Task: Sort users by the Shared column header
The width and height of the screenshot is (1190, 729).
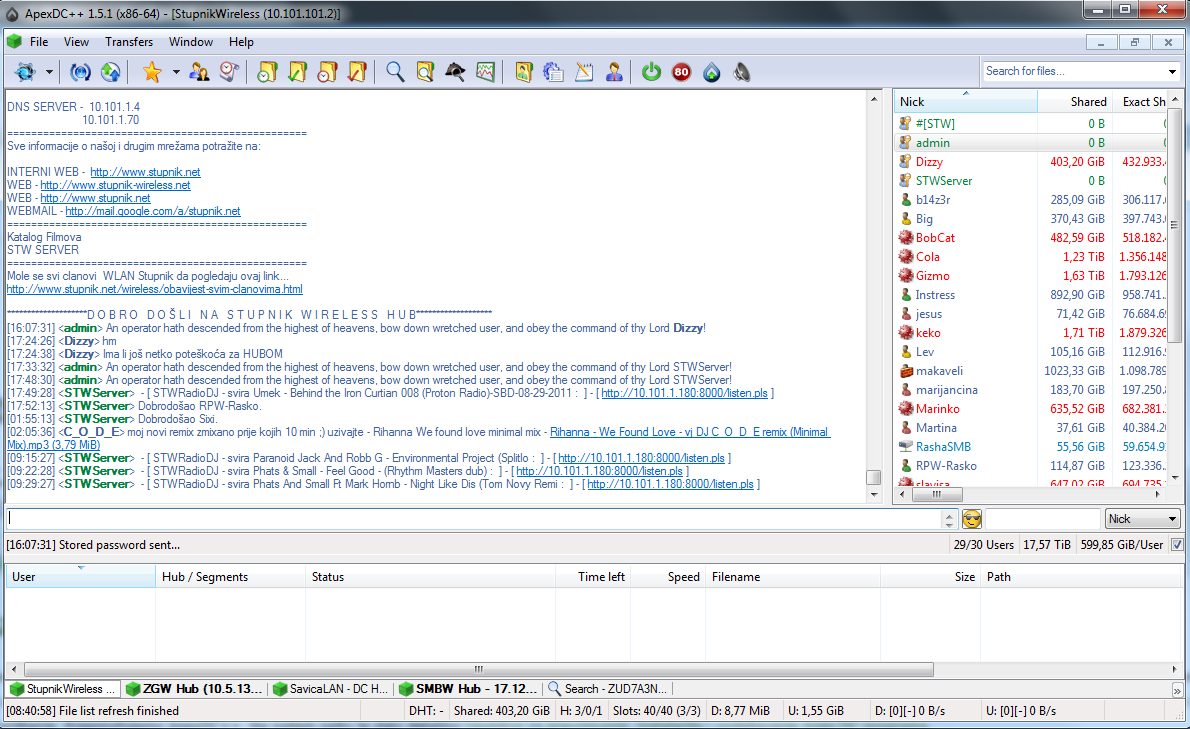Action: [x=1074, y=102]
